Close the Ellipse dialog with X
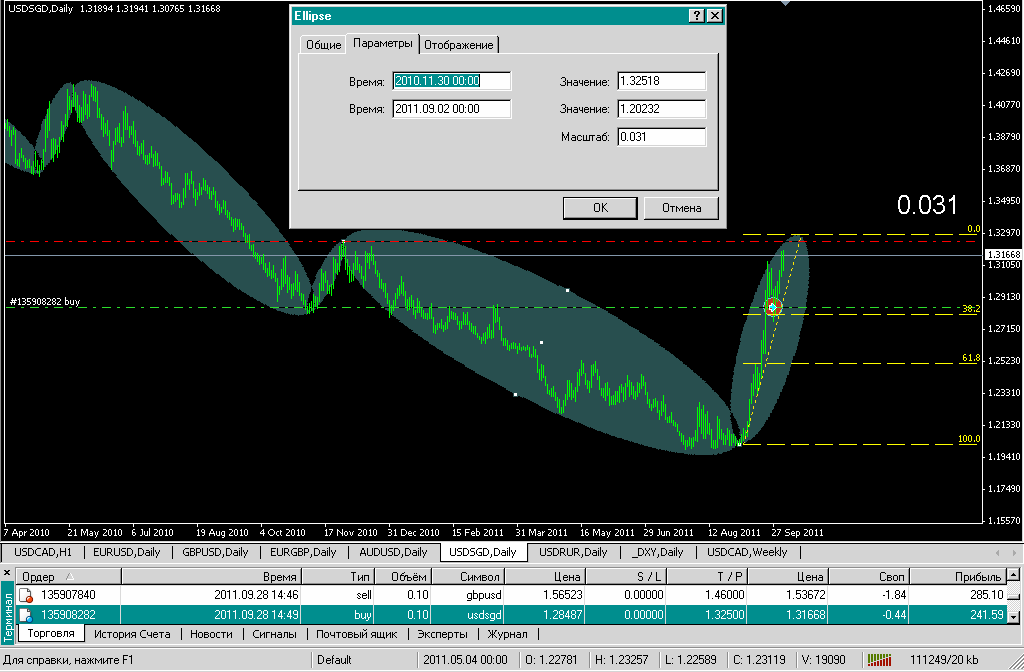1024x672 pixels. (x=714, y=16)
